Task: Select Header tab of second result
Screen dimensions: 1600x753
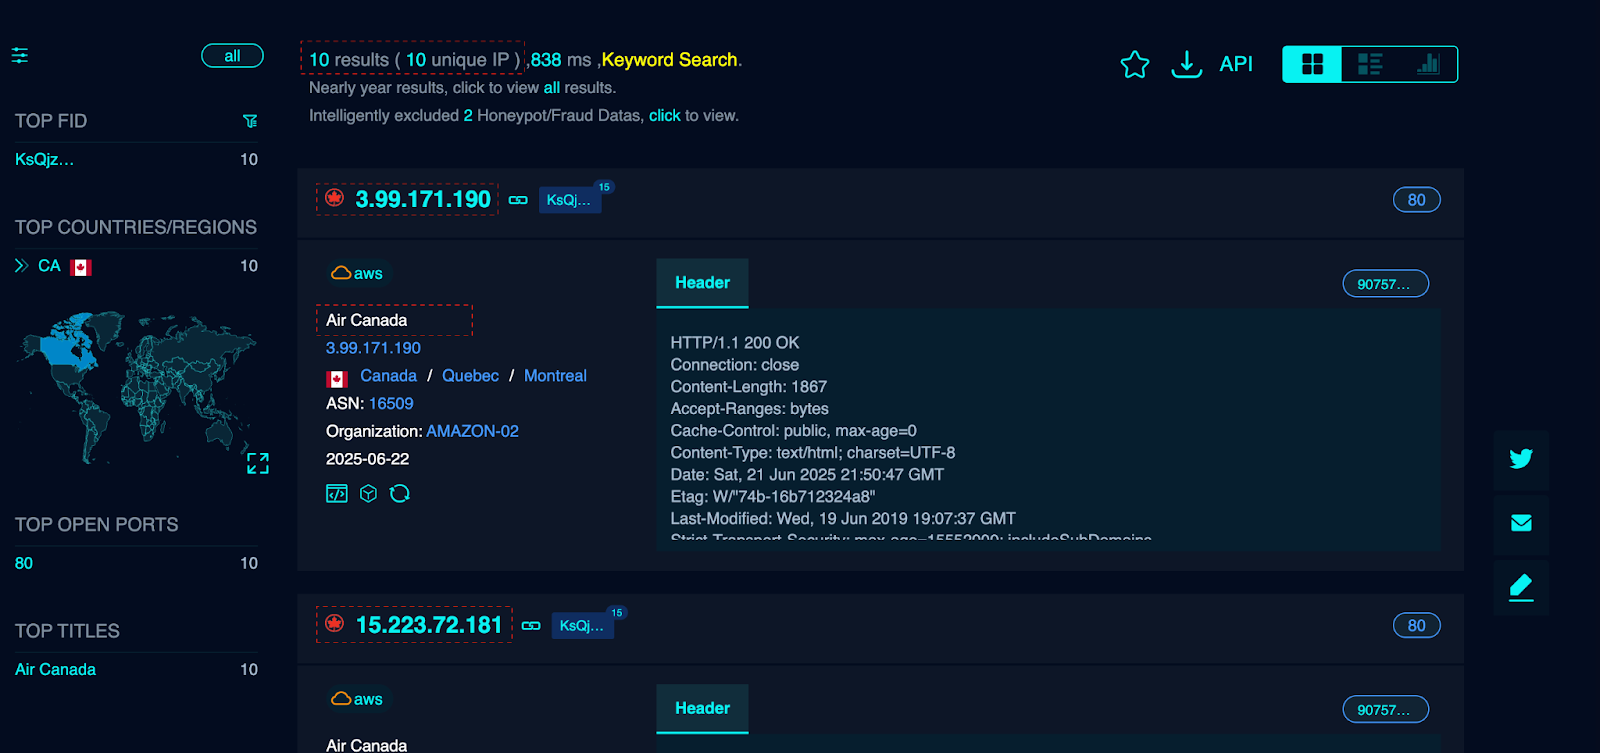Action: pyautogui.click(x=702, y=708)
